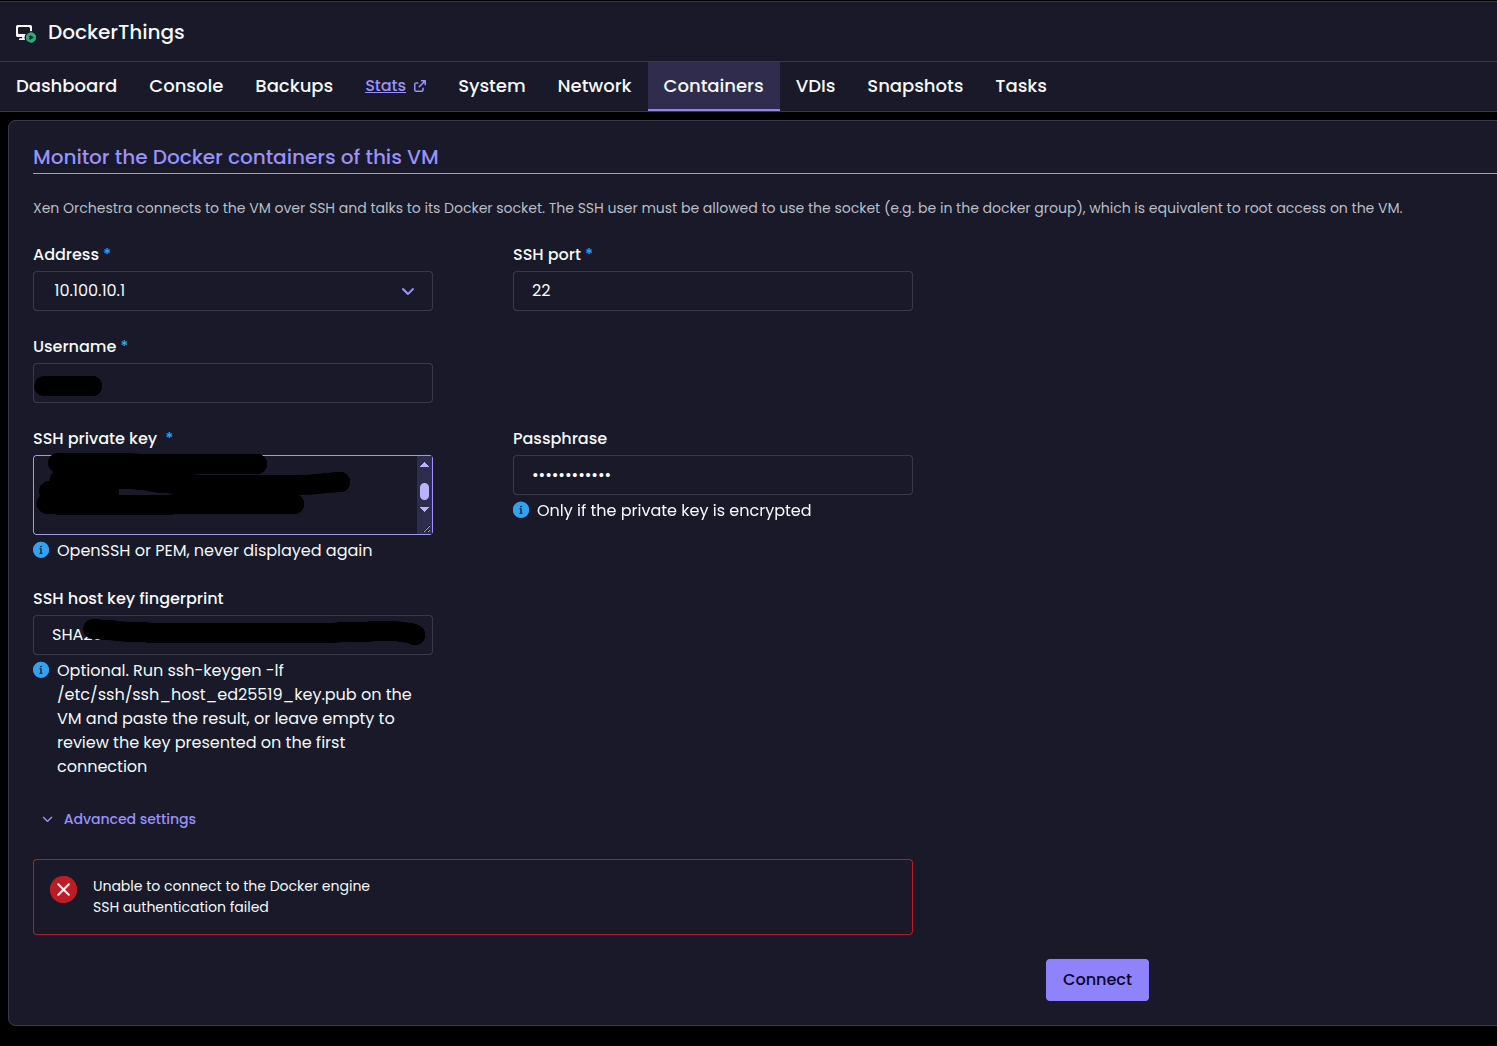1497x1046 pixels.
Task: Click the red error icon in alert
Action: [x=64, y=889]
